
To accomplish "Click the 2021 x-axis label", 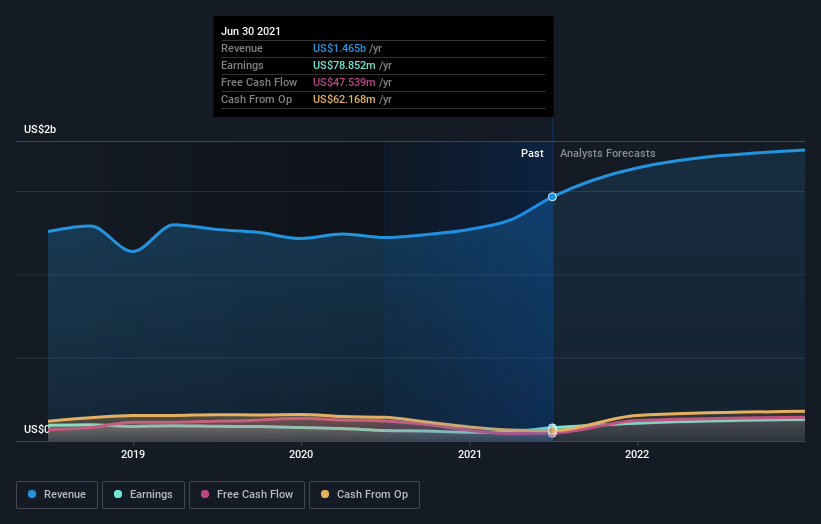I will (x=470, y=454).
